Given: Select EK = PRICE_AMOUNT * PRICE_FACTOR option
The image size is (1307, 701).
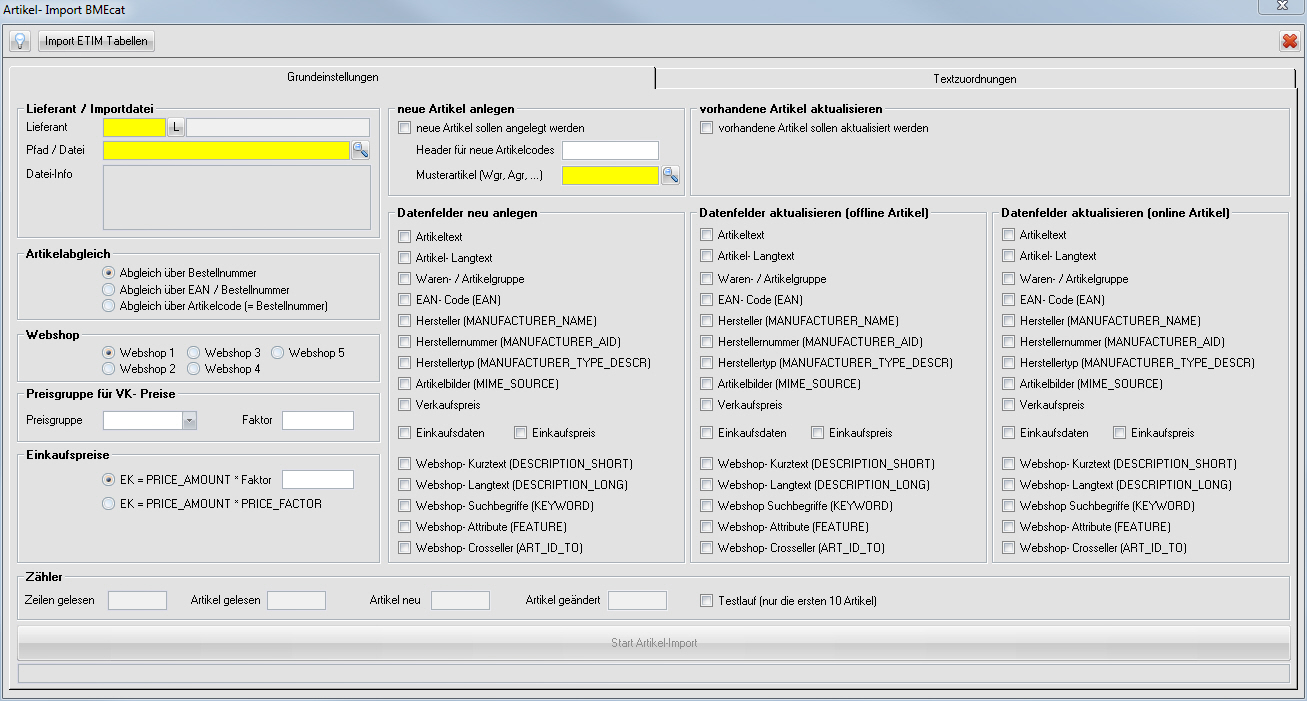Looking at the screenshot, I should click(x=109, y=504).
